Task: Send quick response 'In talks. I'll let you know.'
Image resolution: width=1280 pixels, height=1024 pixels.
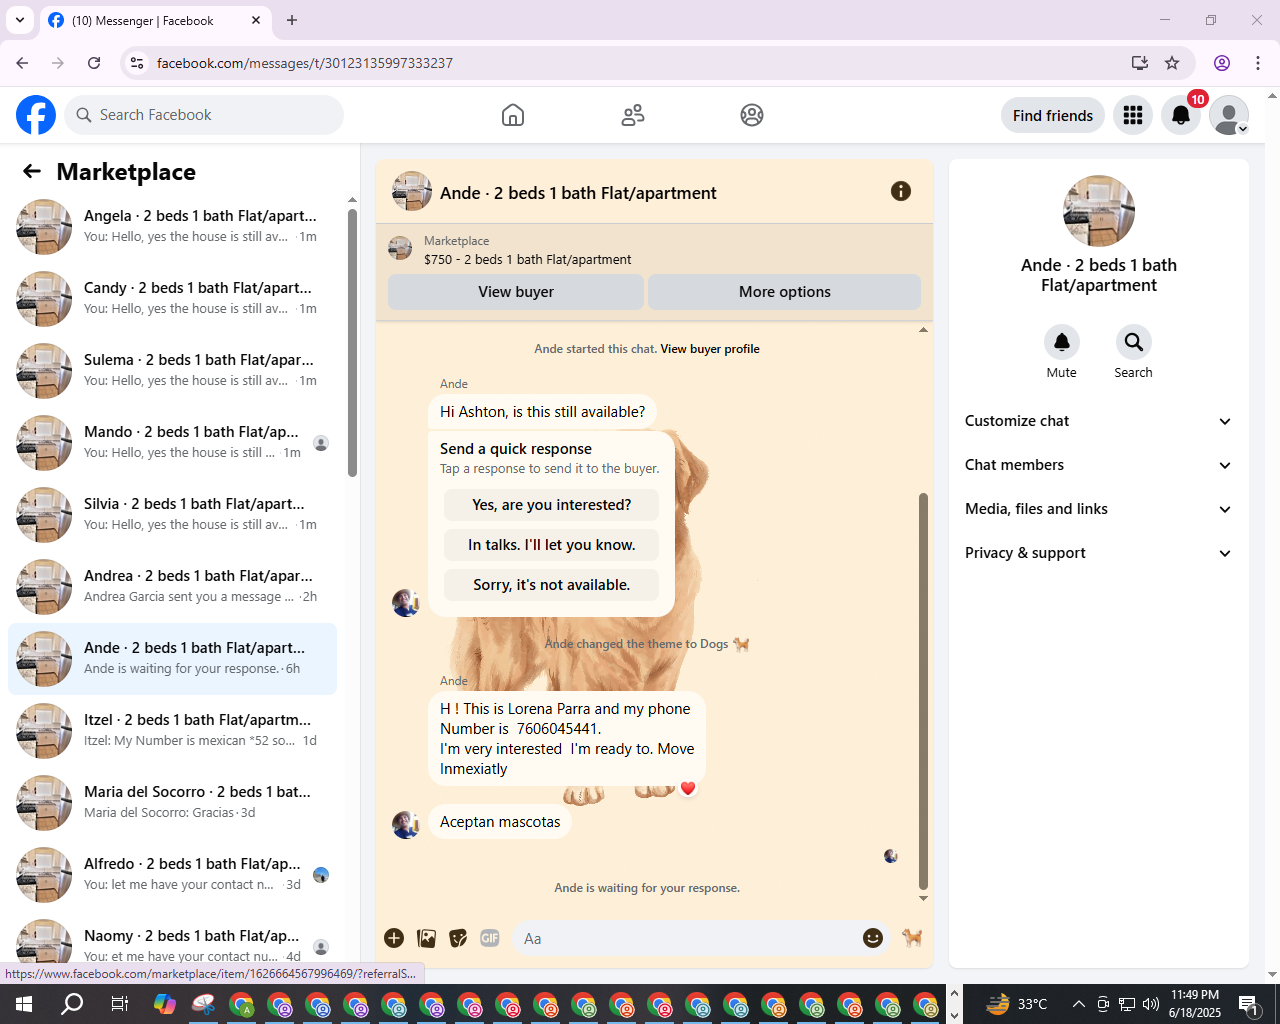Action: pos(552,545)
